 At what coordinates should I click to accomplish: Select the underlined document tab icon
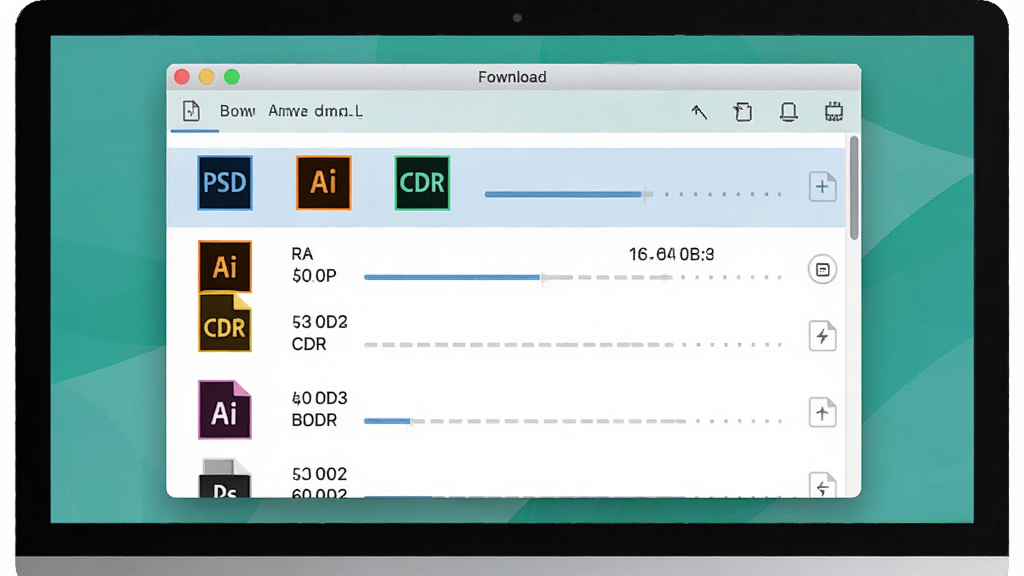pyautogui.click(x=191, y=111)
